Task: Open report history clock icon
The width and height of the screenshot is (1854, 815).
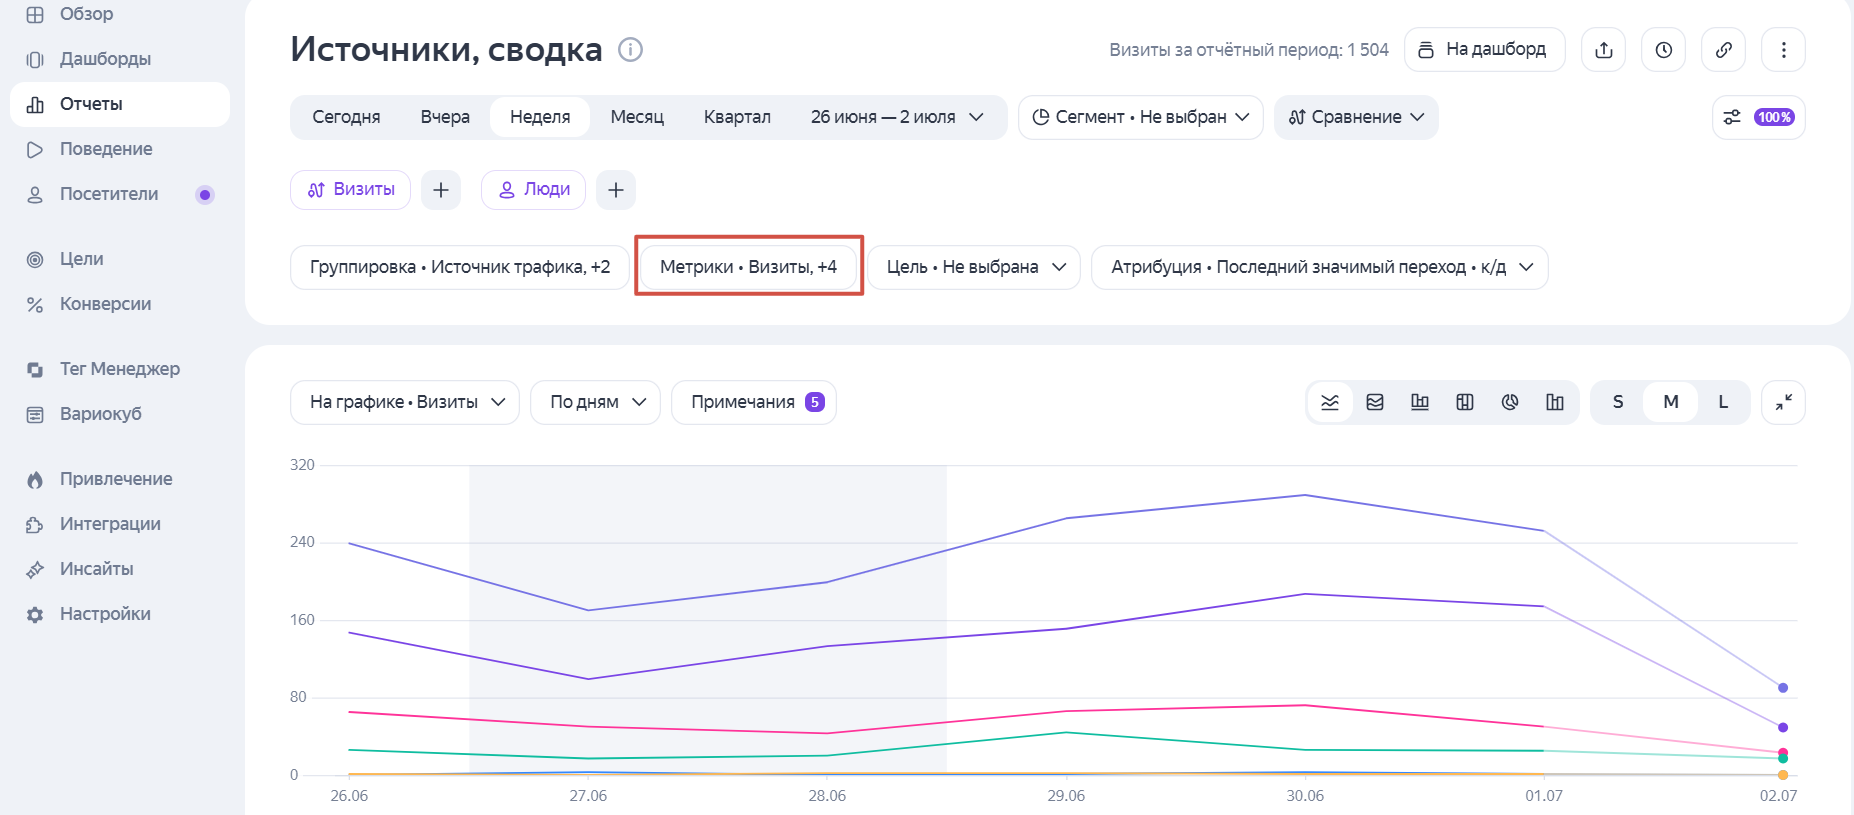Action: tap(1663, 50)
